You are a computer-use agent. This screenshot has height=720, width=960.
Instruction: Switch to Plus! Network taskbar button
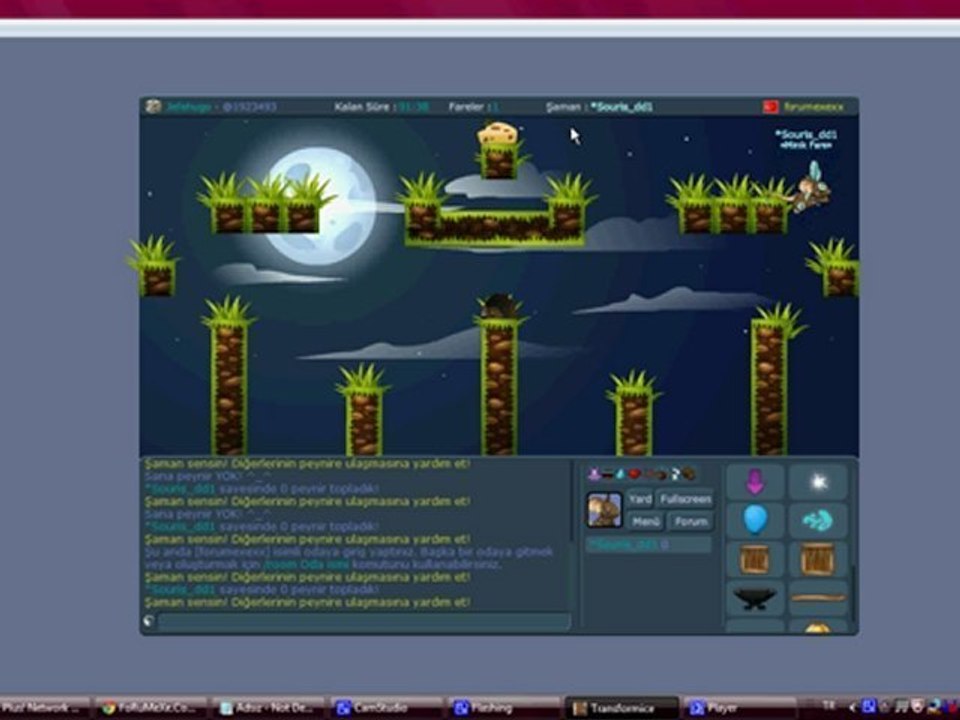(x=45, y=708)
